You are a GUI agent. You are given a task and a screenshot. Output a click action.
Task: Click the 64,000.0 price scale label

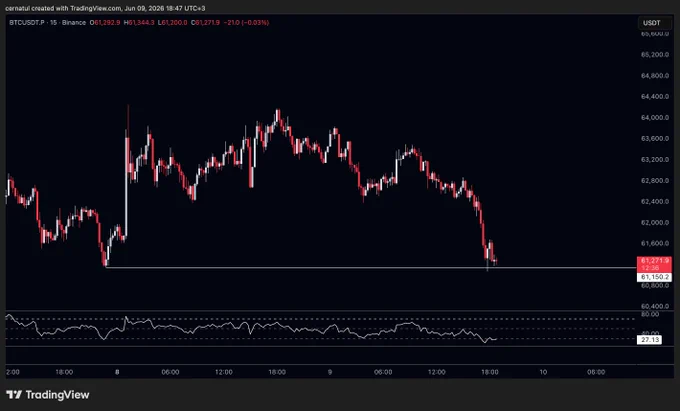click(x=655, y=117)
